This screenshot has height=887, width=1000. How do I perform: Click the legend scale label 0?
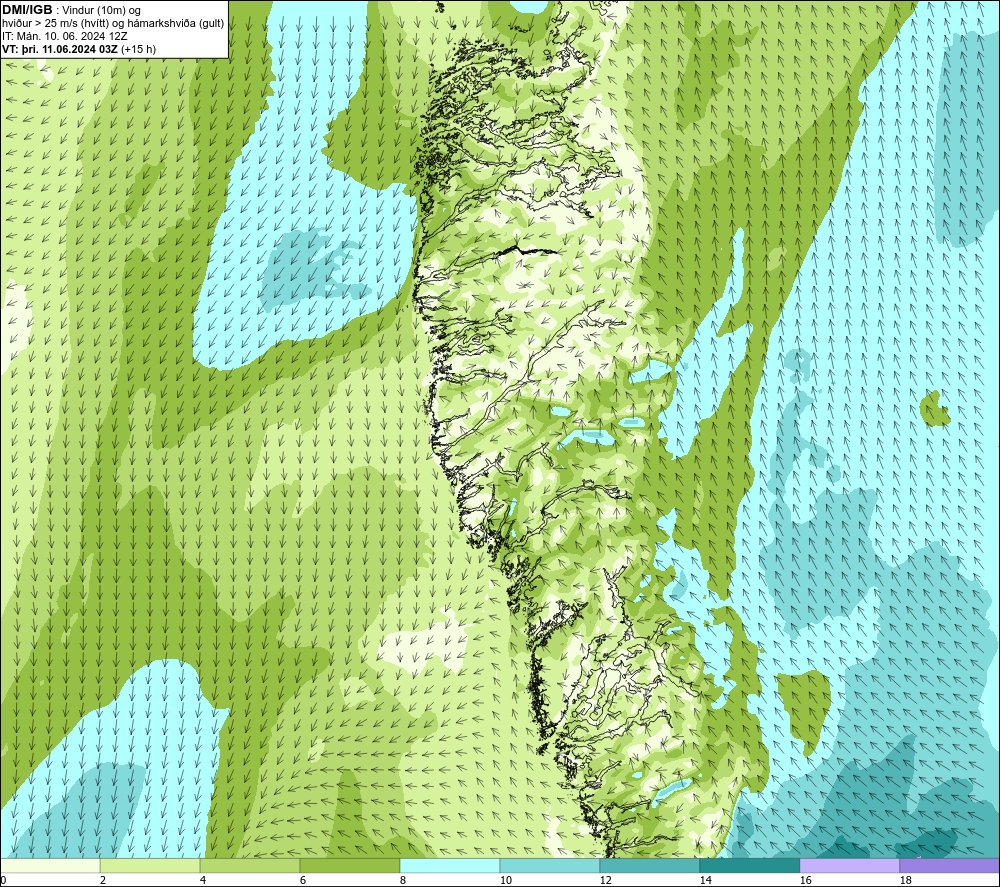click(x=3, y=880)
